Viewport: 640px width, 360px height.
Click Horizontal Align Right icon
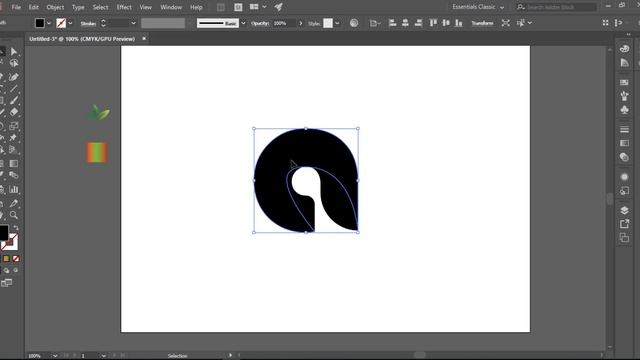[x=418, y=23]
